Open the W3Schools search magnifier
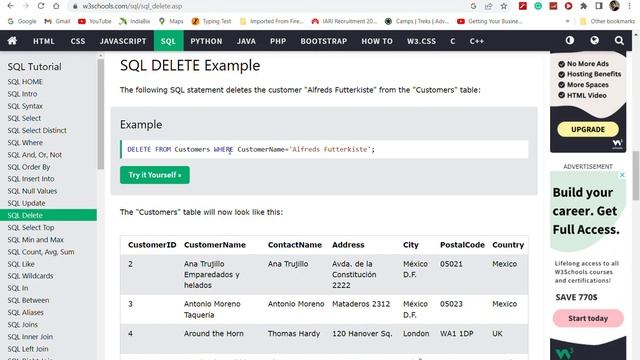Image resolution: width=640 pixels, height=360 pixels. coord(619,40)
